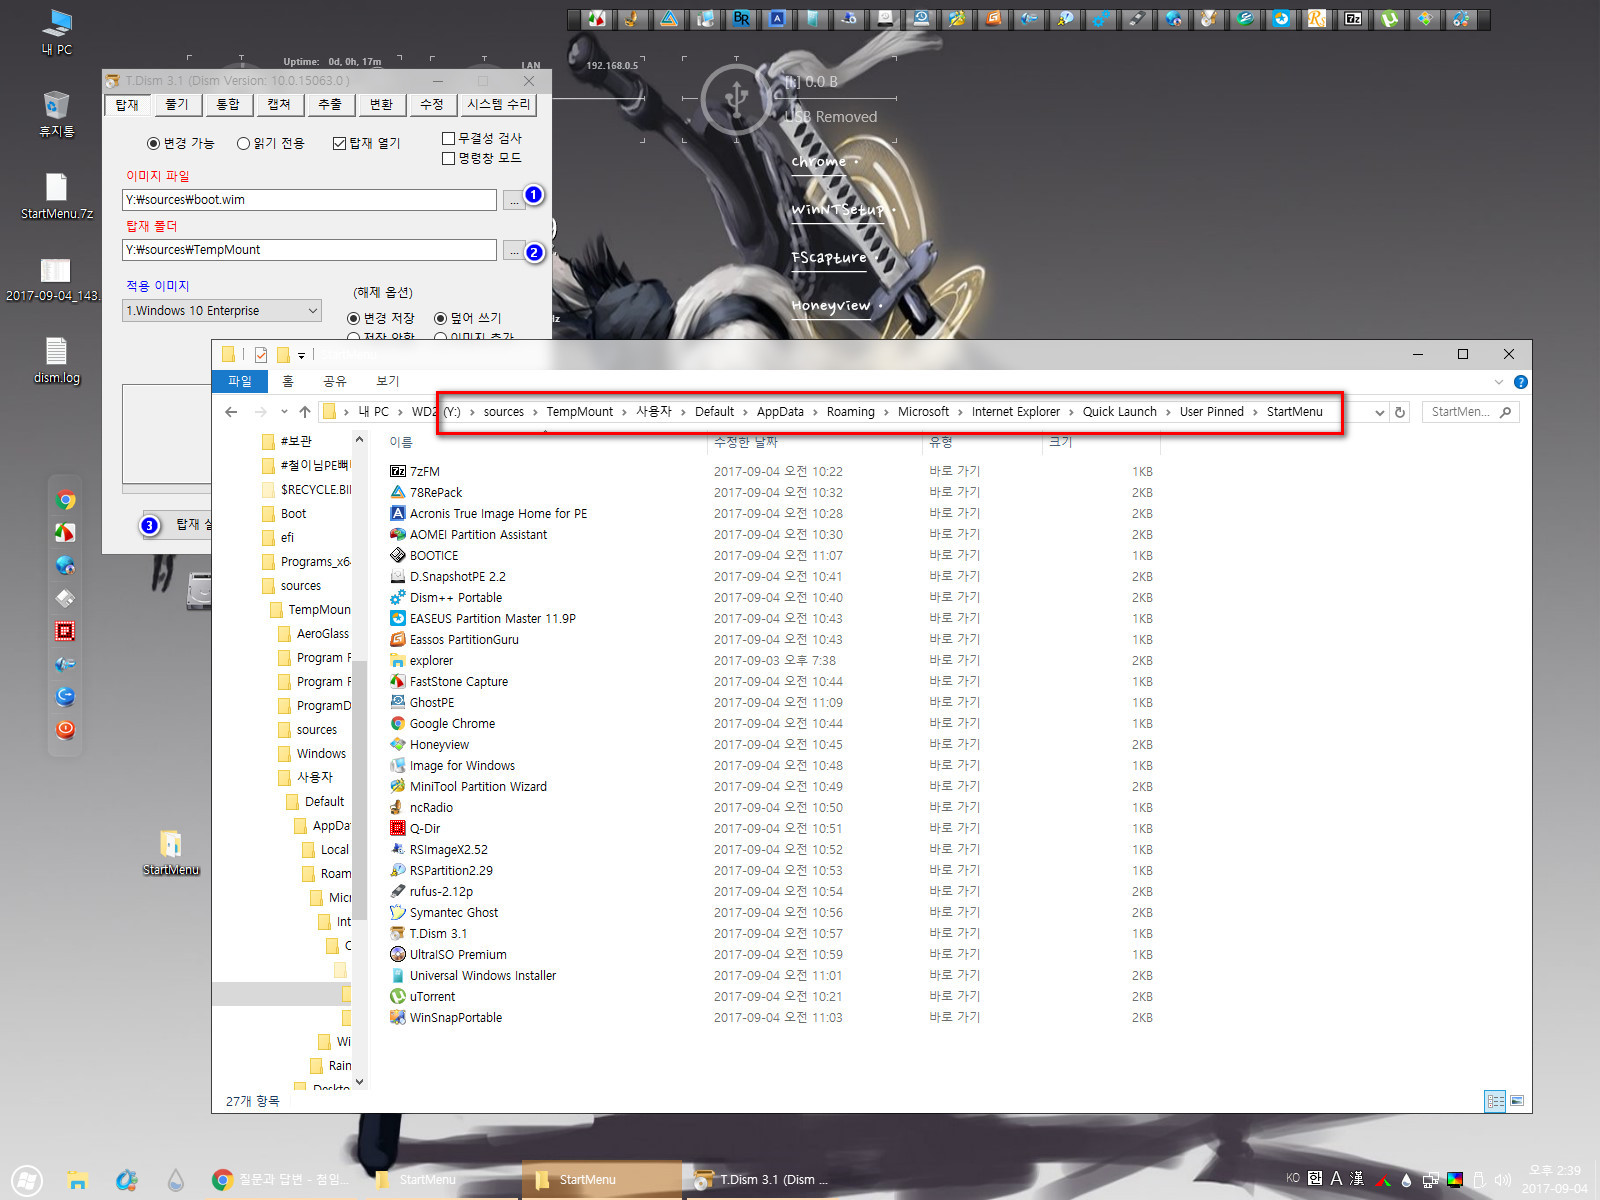Switch to 풀기 tab in T.Dism
This screenshot has height=1200, width=1600.
point(177,104)
